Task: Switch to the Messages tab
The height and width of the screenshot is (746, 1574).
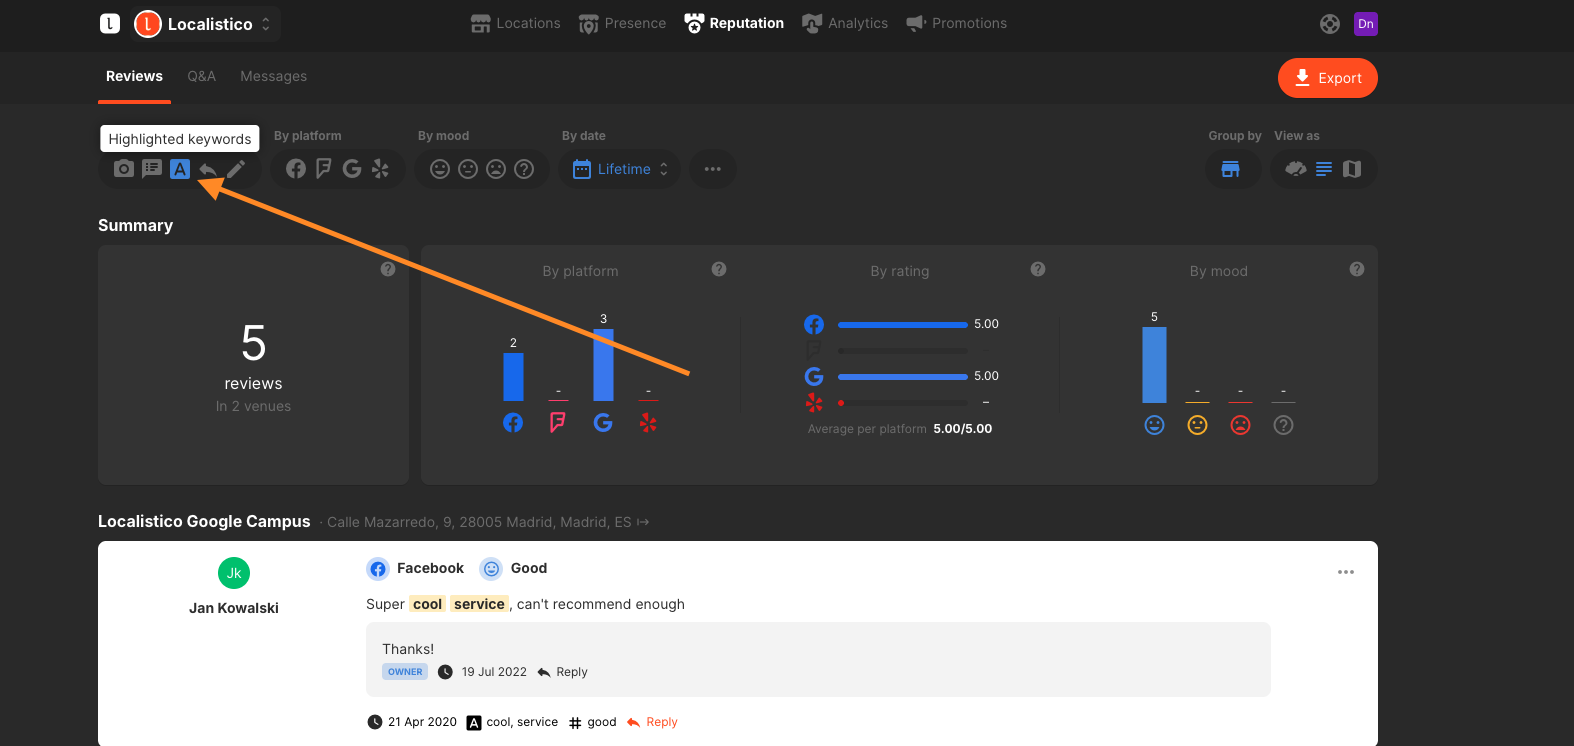Action: (x=273, y=76)
